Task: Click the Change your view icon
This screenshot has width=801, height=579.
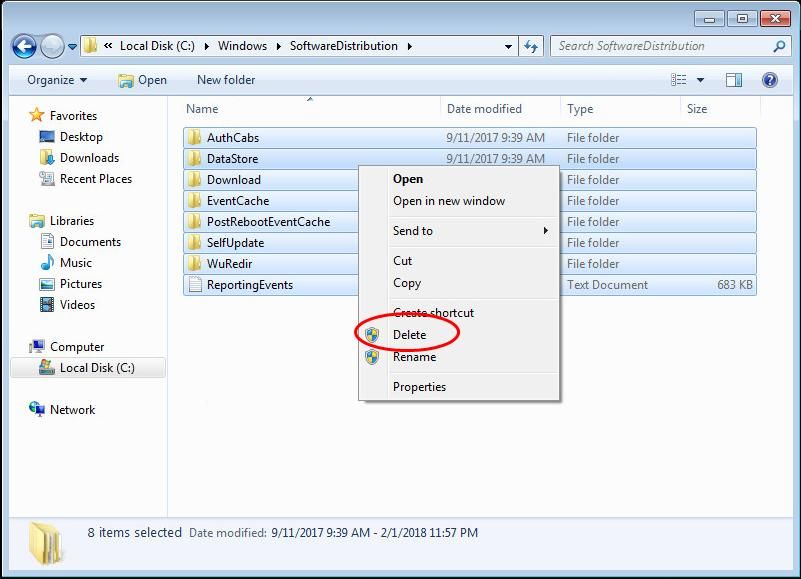Action: click(x=678, y=80)
